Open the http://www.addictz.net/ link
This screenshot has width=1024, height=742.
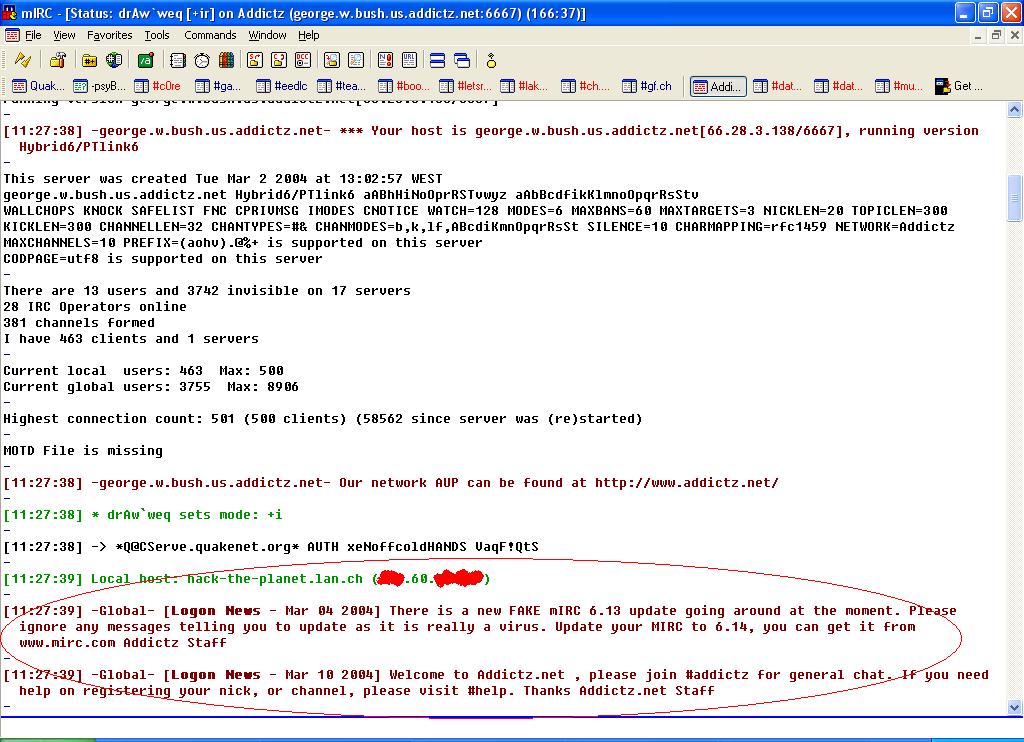tap(686, 483)
